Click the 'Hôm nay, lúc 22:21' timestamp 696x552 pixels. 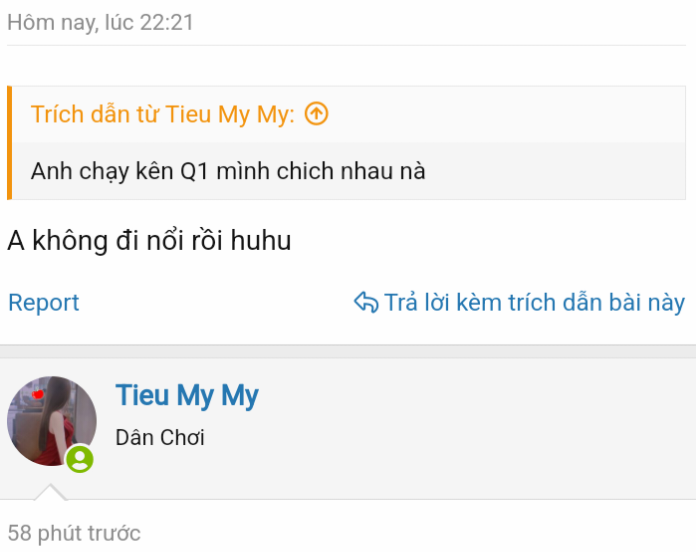pyautogui.click(x=100, y=23)
